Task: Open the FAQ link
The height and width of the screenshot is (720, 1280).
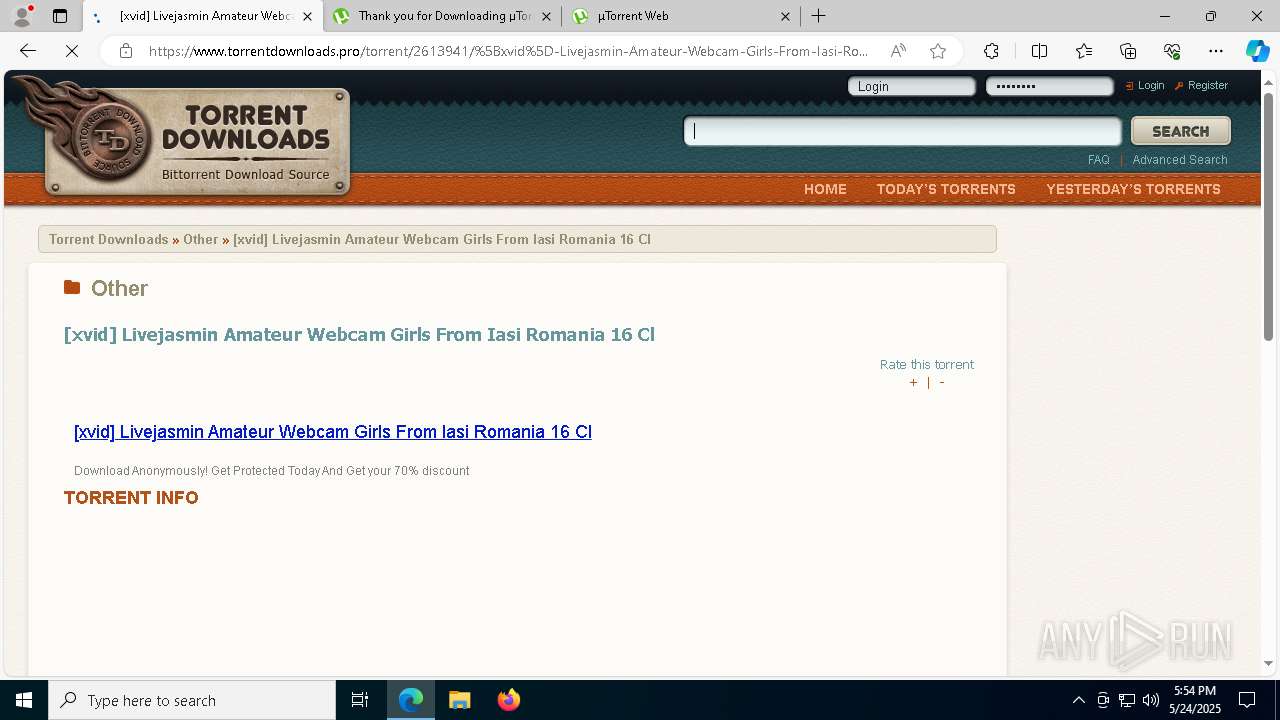Action: 1098,160
